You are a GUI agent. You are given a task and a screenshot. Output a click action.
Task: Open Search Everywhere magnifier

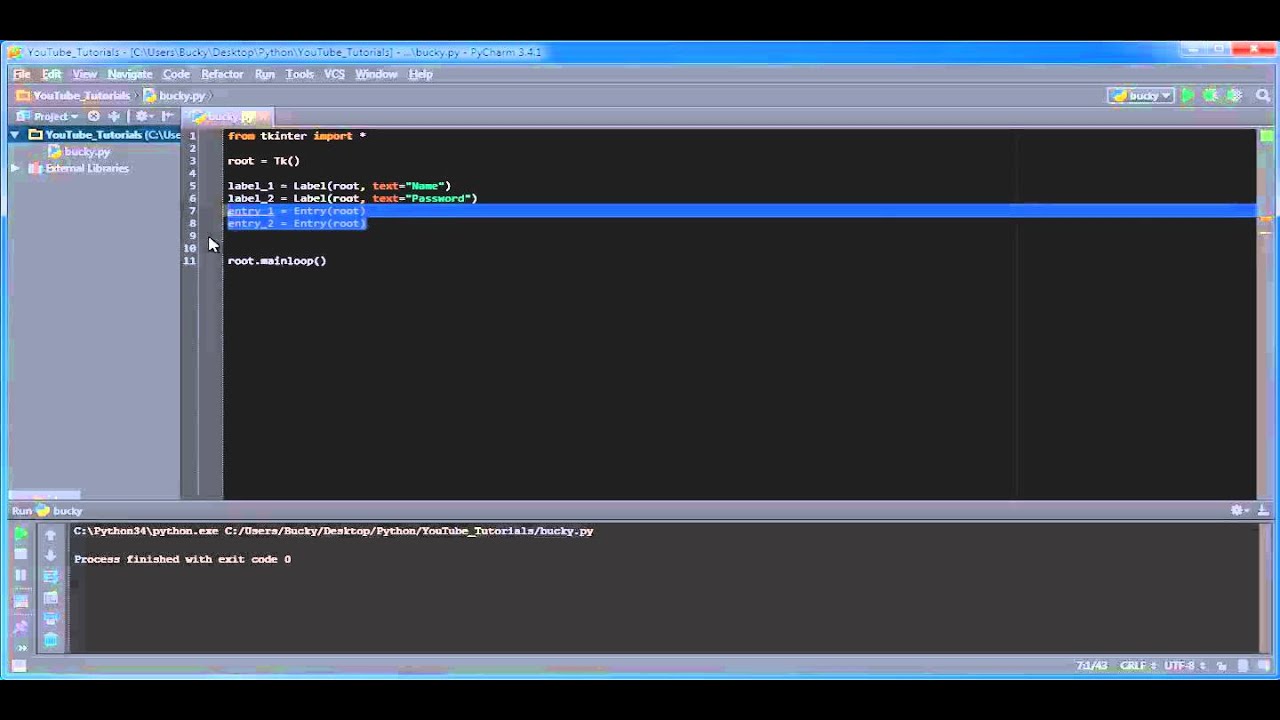[1263, 96]
